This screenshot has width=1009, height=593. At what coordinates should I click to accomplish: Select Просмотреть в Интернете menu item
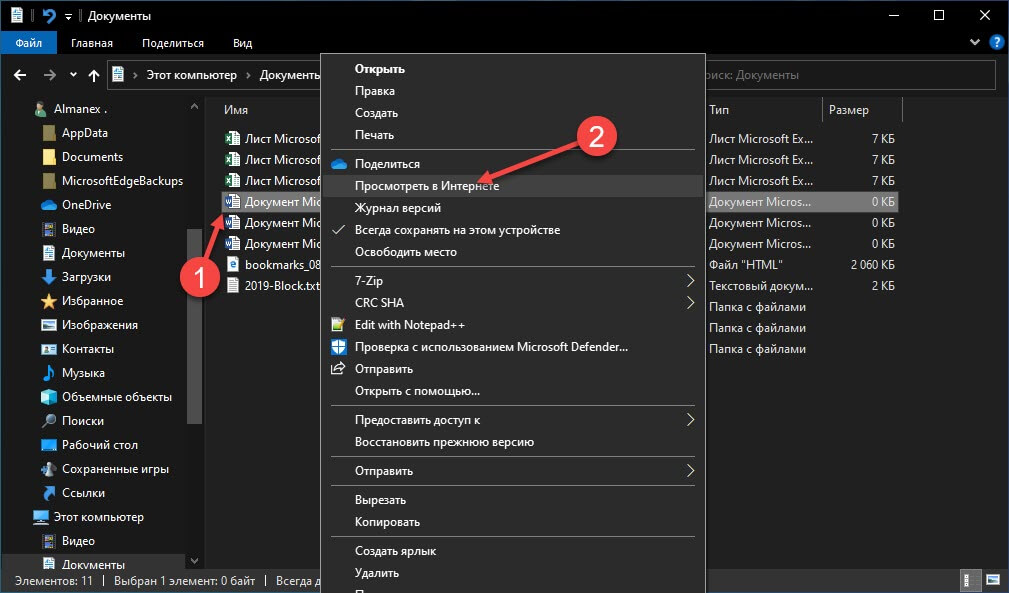427,186
